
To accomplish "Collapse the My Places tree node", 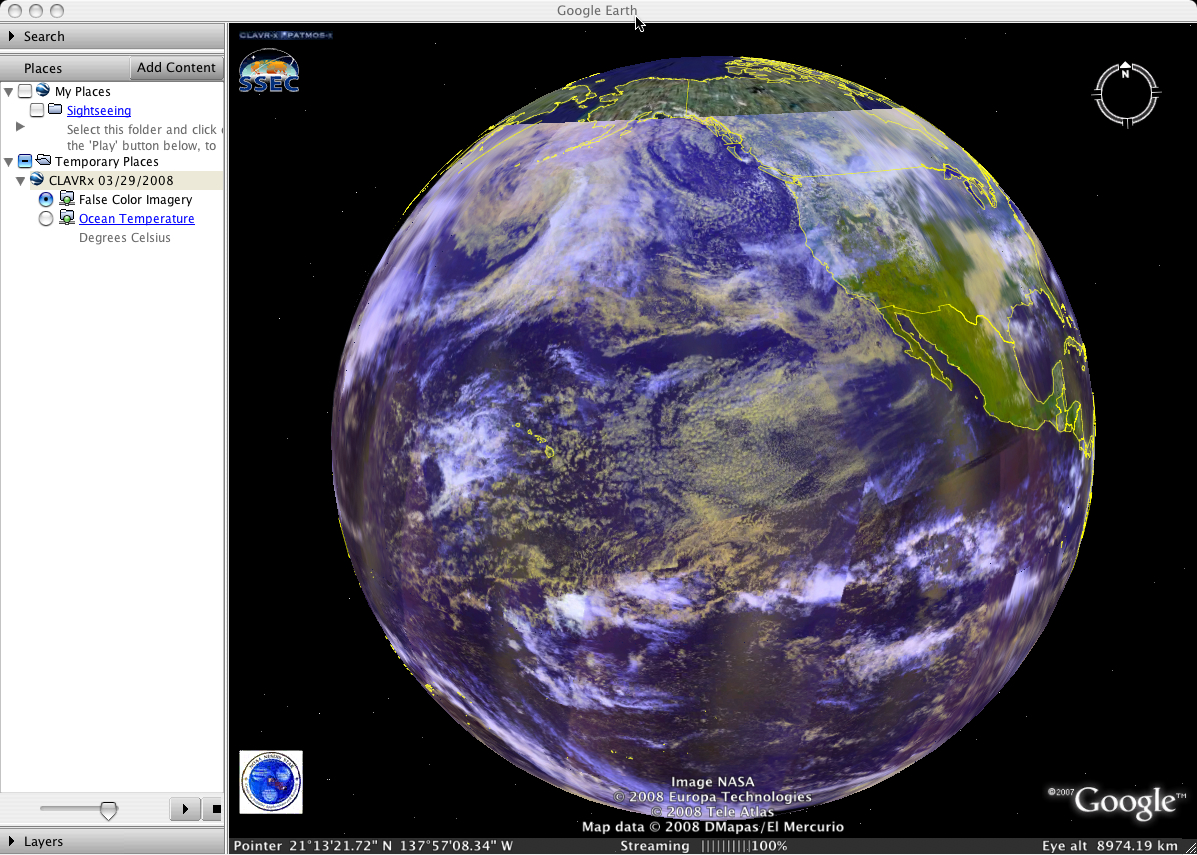I will [9, 92].
